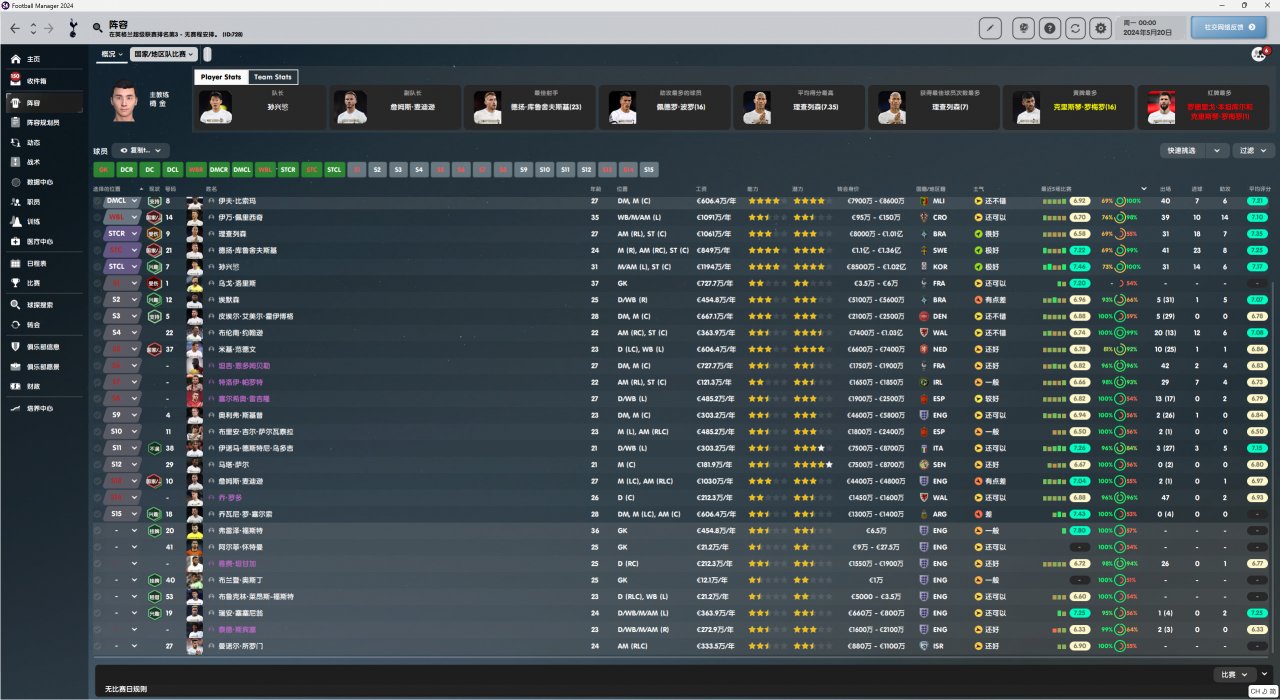Open the Tottenham club crest menu
Viewport: 1280px width, 700px height.
[72, 28]
